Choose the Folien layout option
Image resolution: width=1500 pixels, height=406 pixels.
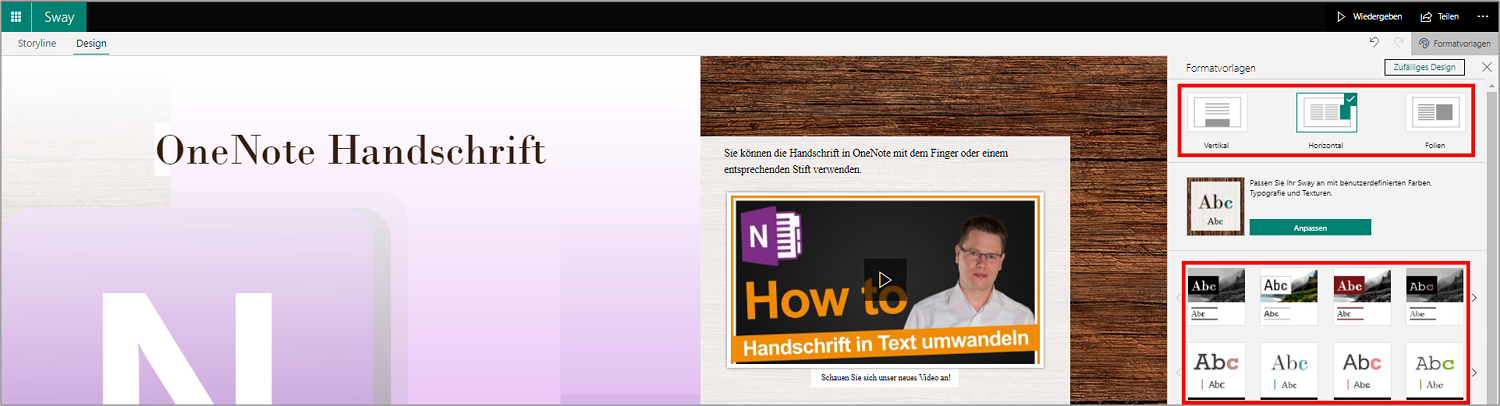tap(1435, 119)
